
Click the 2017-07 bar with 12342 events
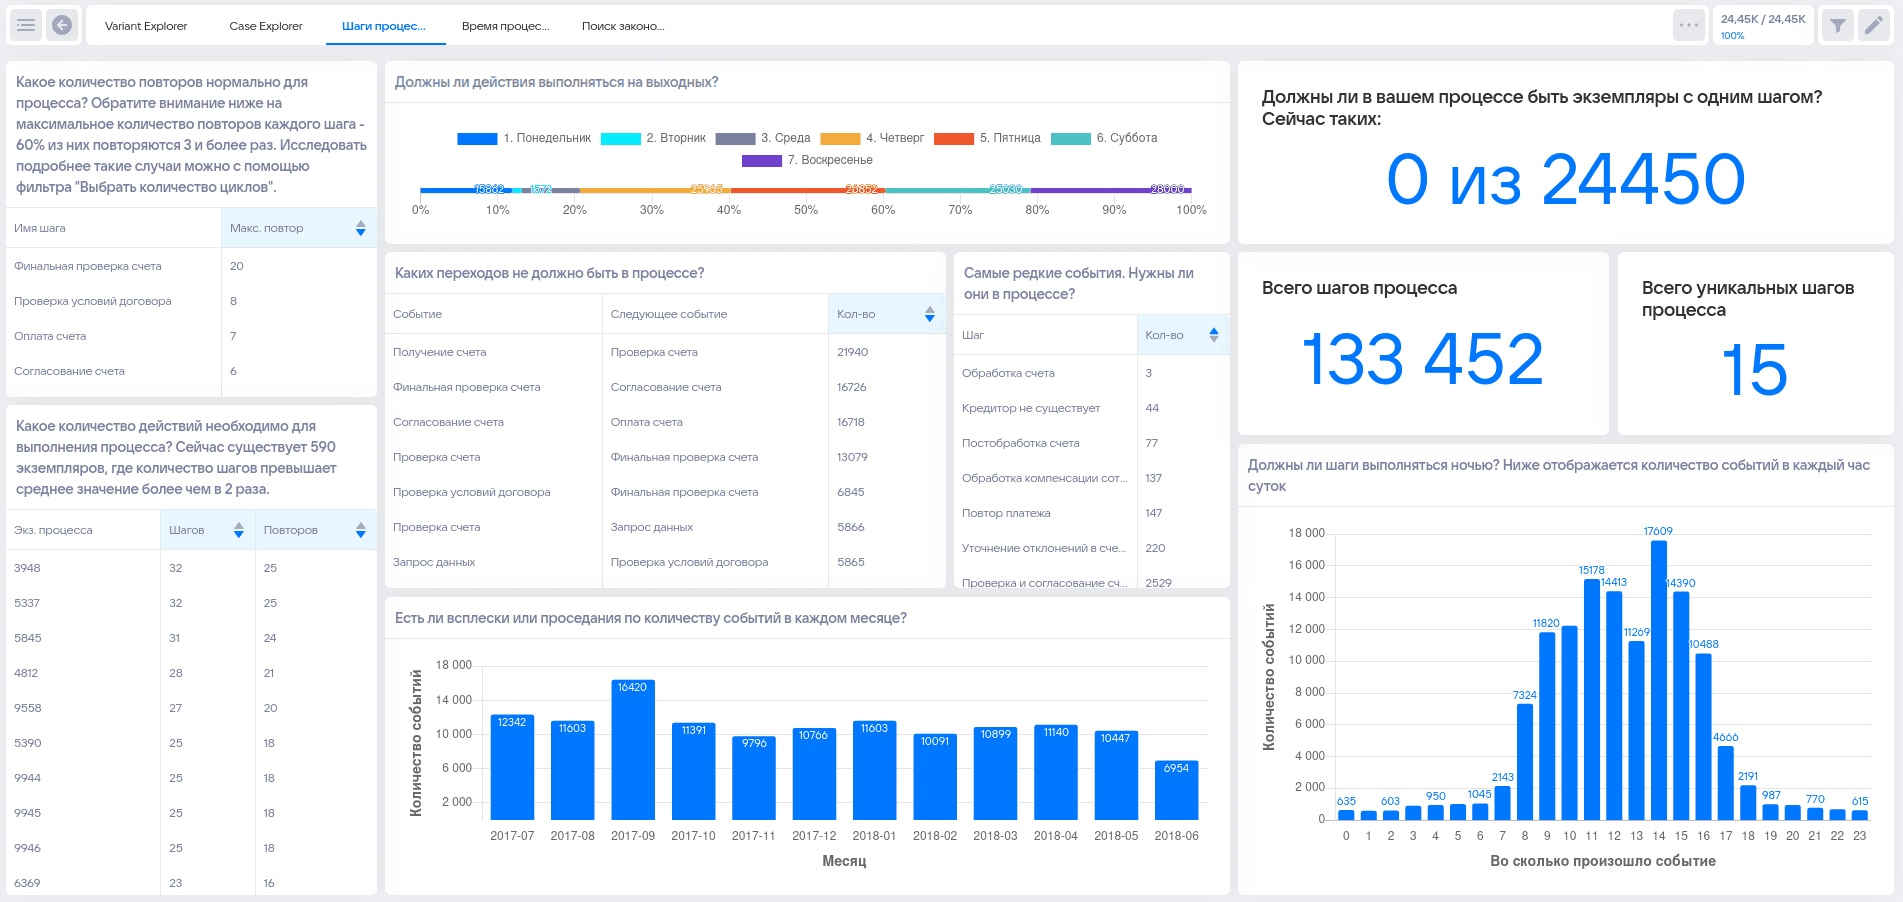click(512, 767)
